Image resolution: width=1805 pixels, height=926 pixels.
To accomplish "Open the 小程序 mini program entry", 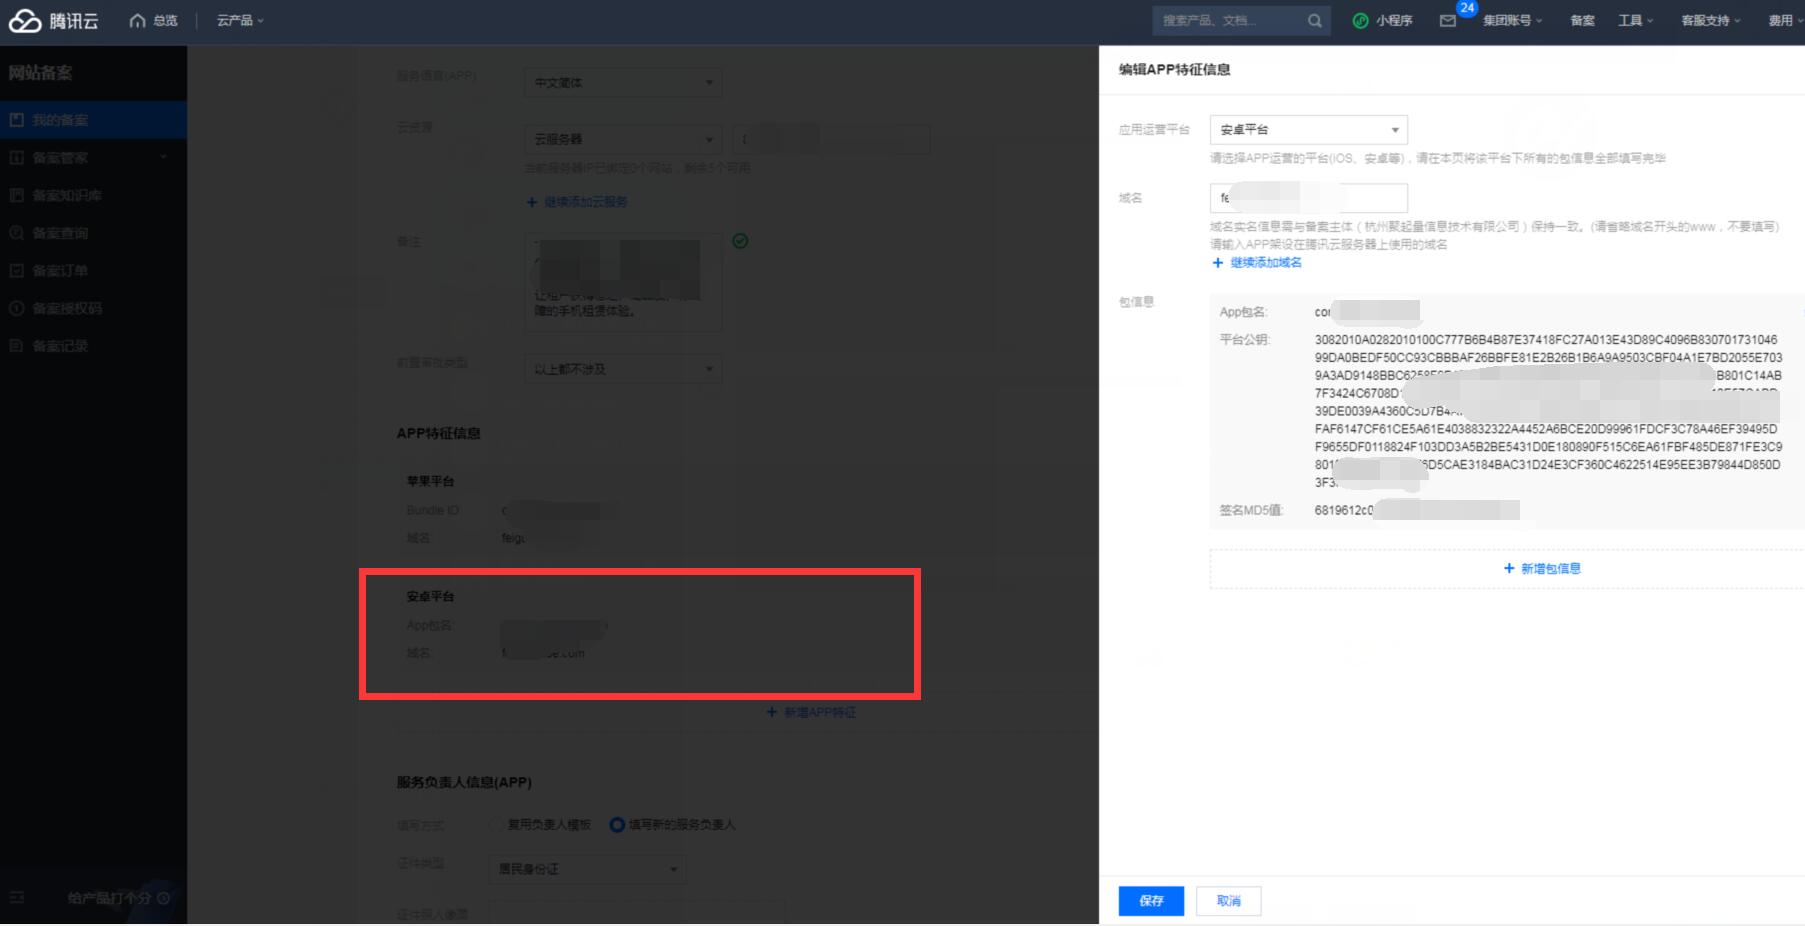I will 1383,21.
